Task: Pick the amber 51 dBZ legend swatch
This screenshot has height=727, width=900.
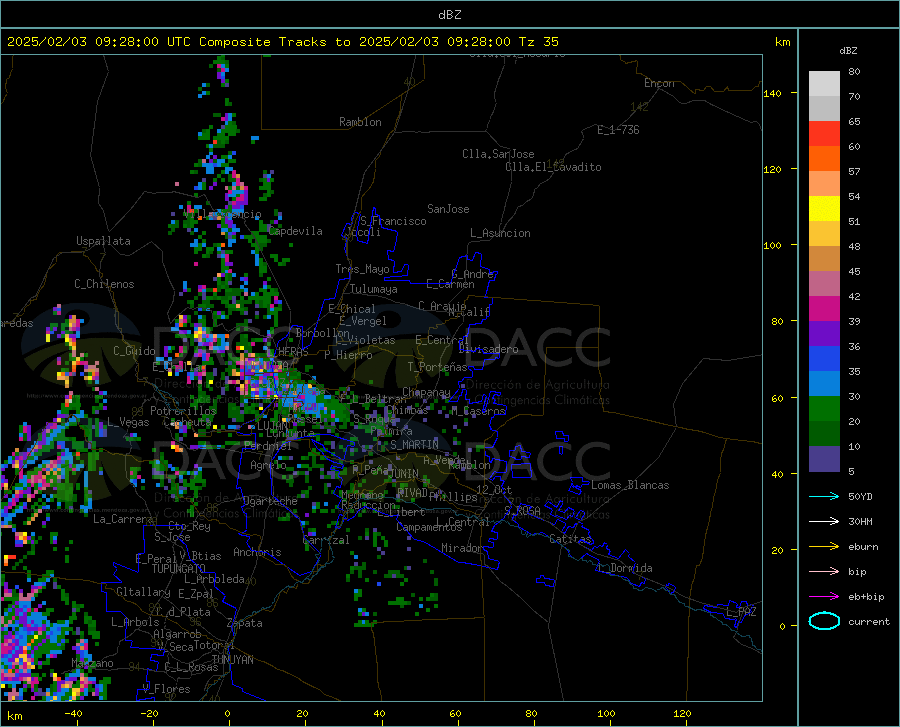Action: pyautogui.click(x=824, y=234)
